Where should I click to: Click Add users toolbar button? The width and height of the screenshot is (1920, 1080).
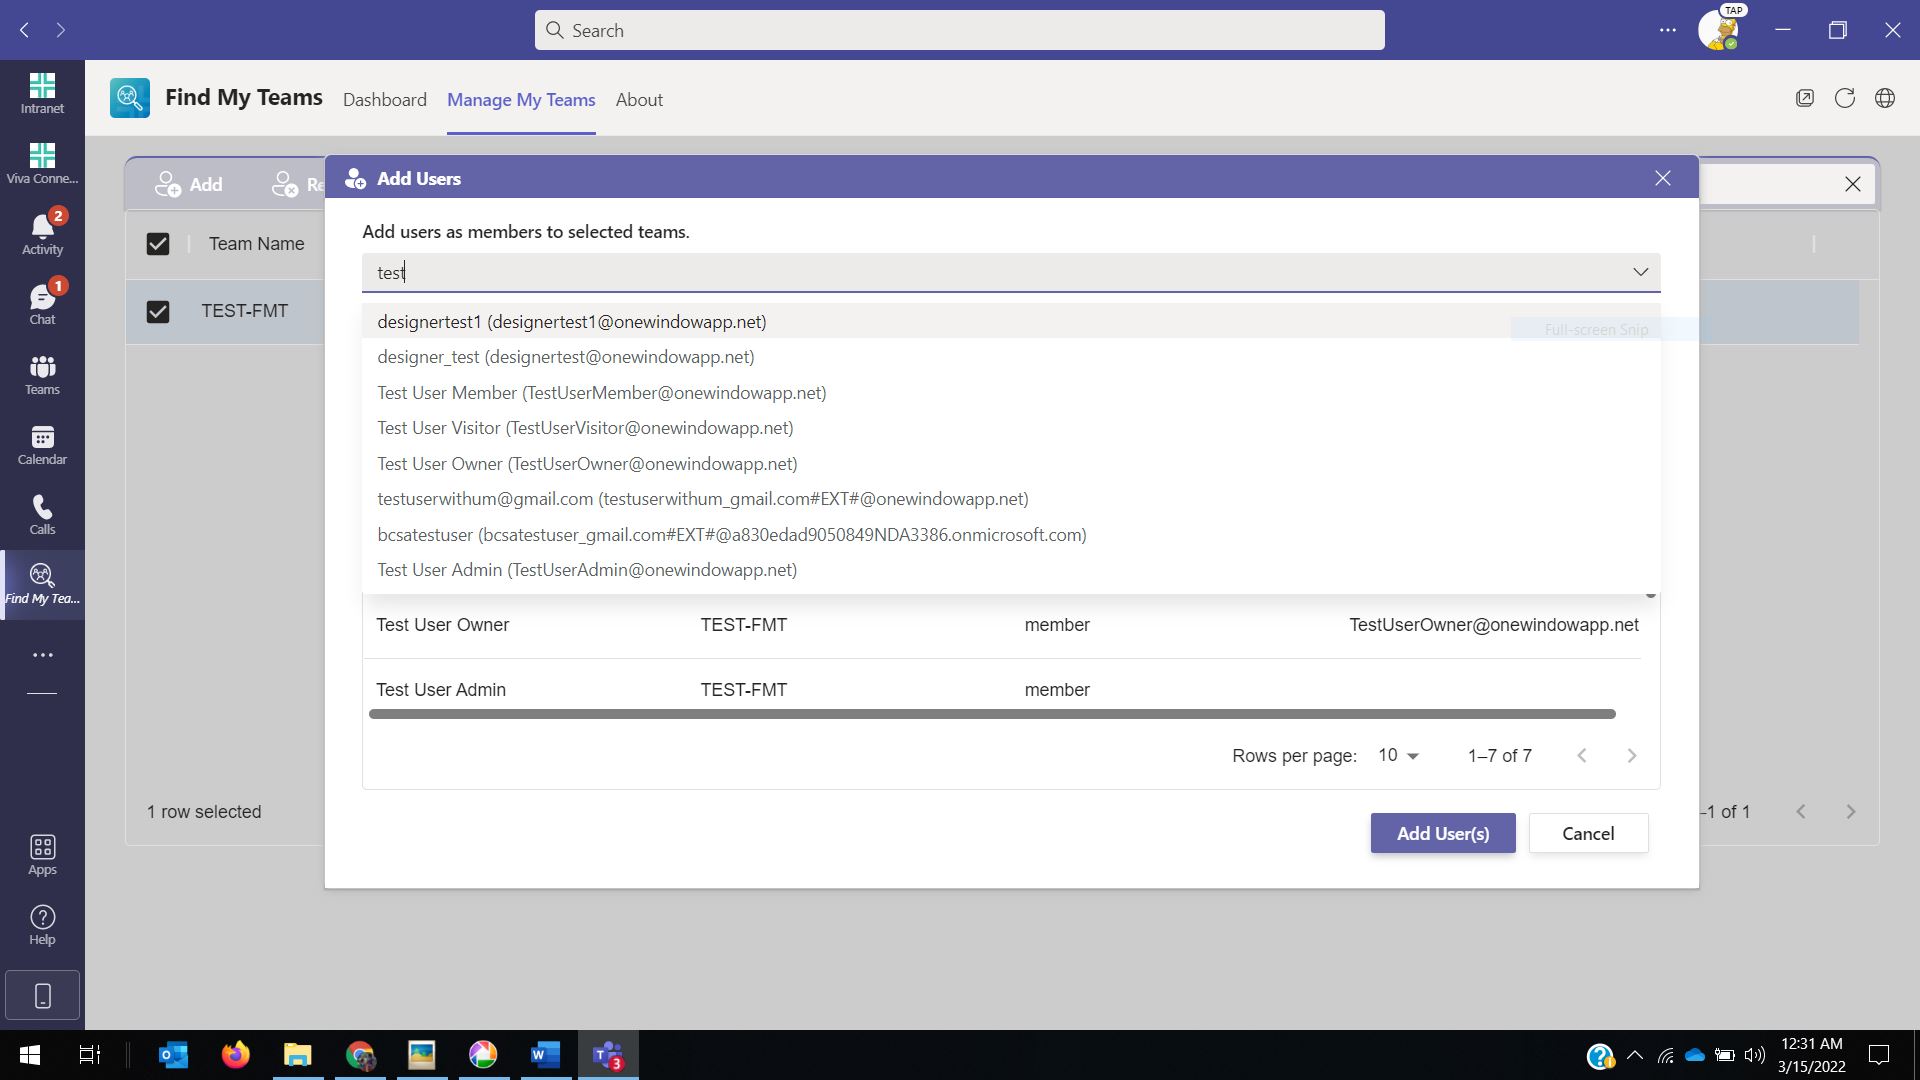(189, 184)
